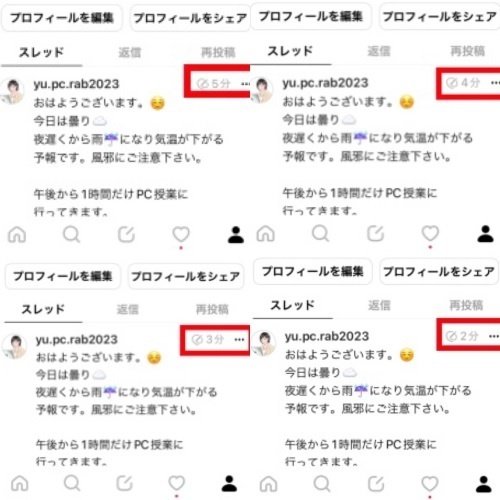Tap the heart activity icon in the top-left panel
Image resolution: width=500 pixels, height=500 pixels.
[181, 234]
